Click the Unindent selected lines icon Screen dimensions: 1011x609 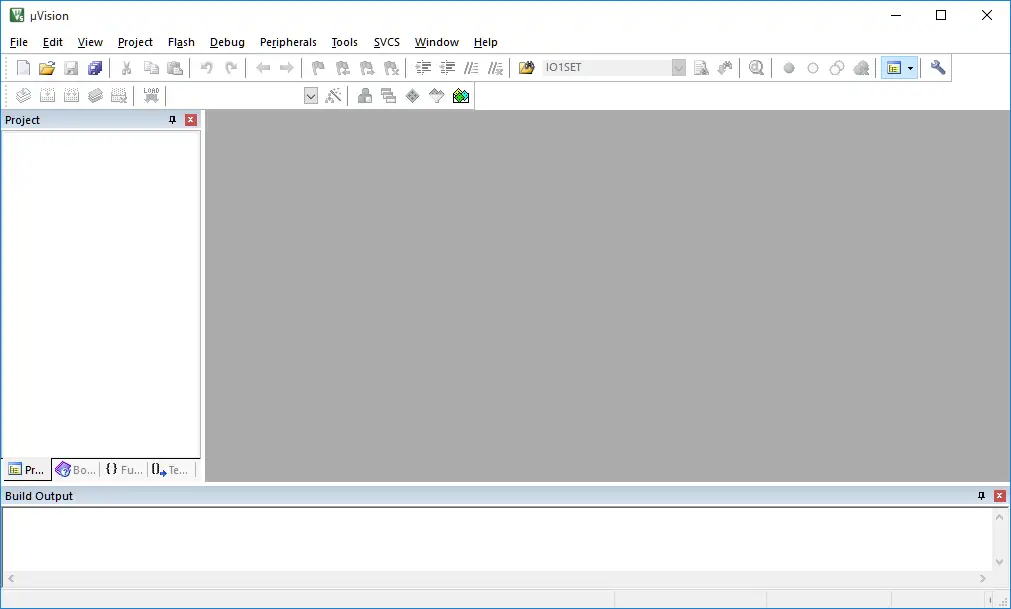click(447, 68)
